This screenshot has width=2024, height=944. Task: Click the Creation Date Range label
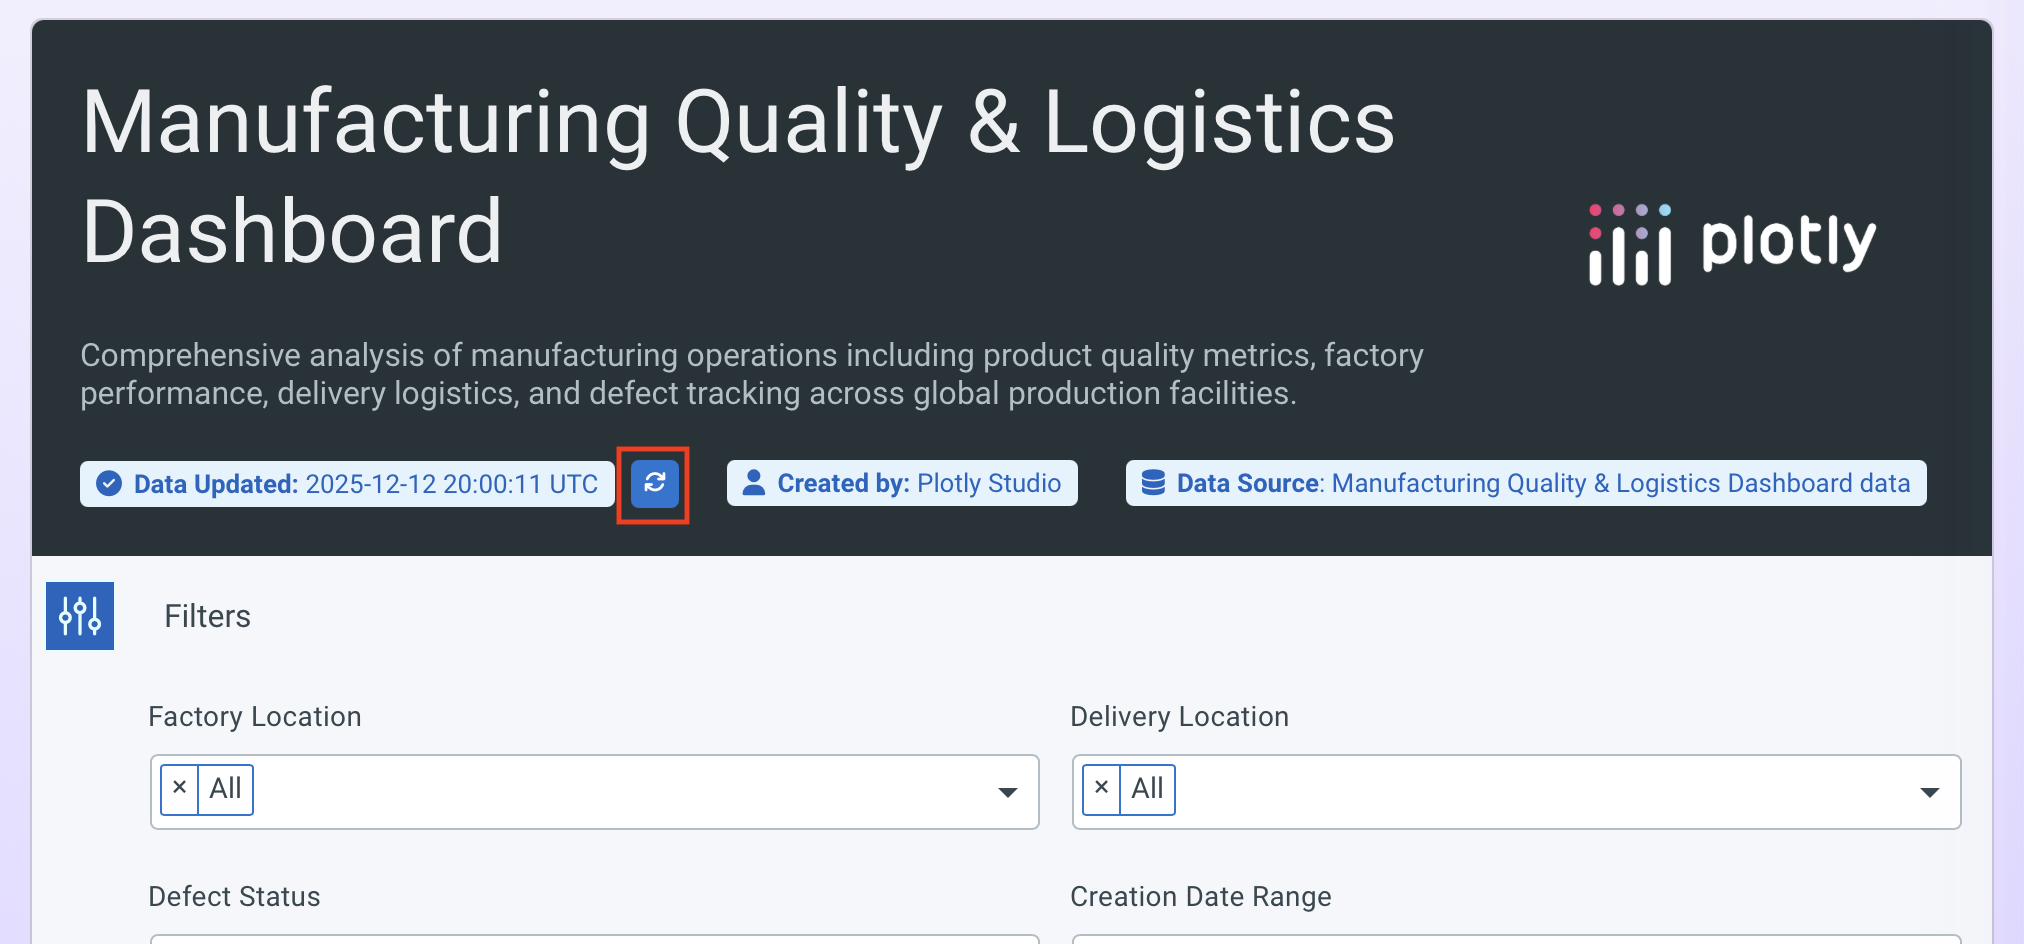click(x=1200, y=896)
